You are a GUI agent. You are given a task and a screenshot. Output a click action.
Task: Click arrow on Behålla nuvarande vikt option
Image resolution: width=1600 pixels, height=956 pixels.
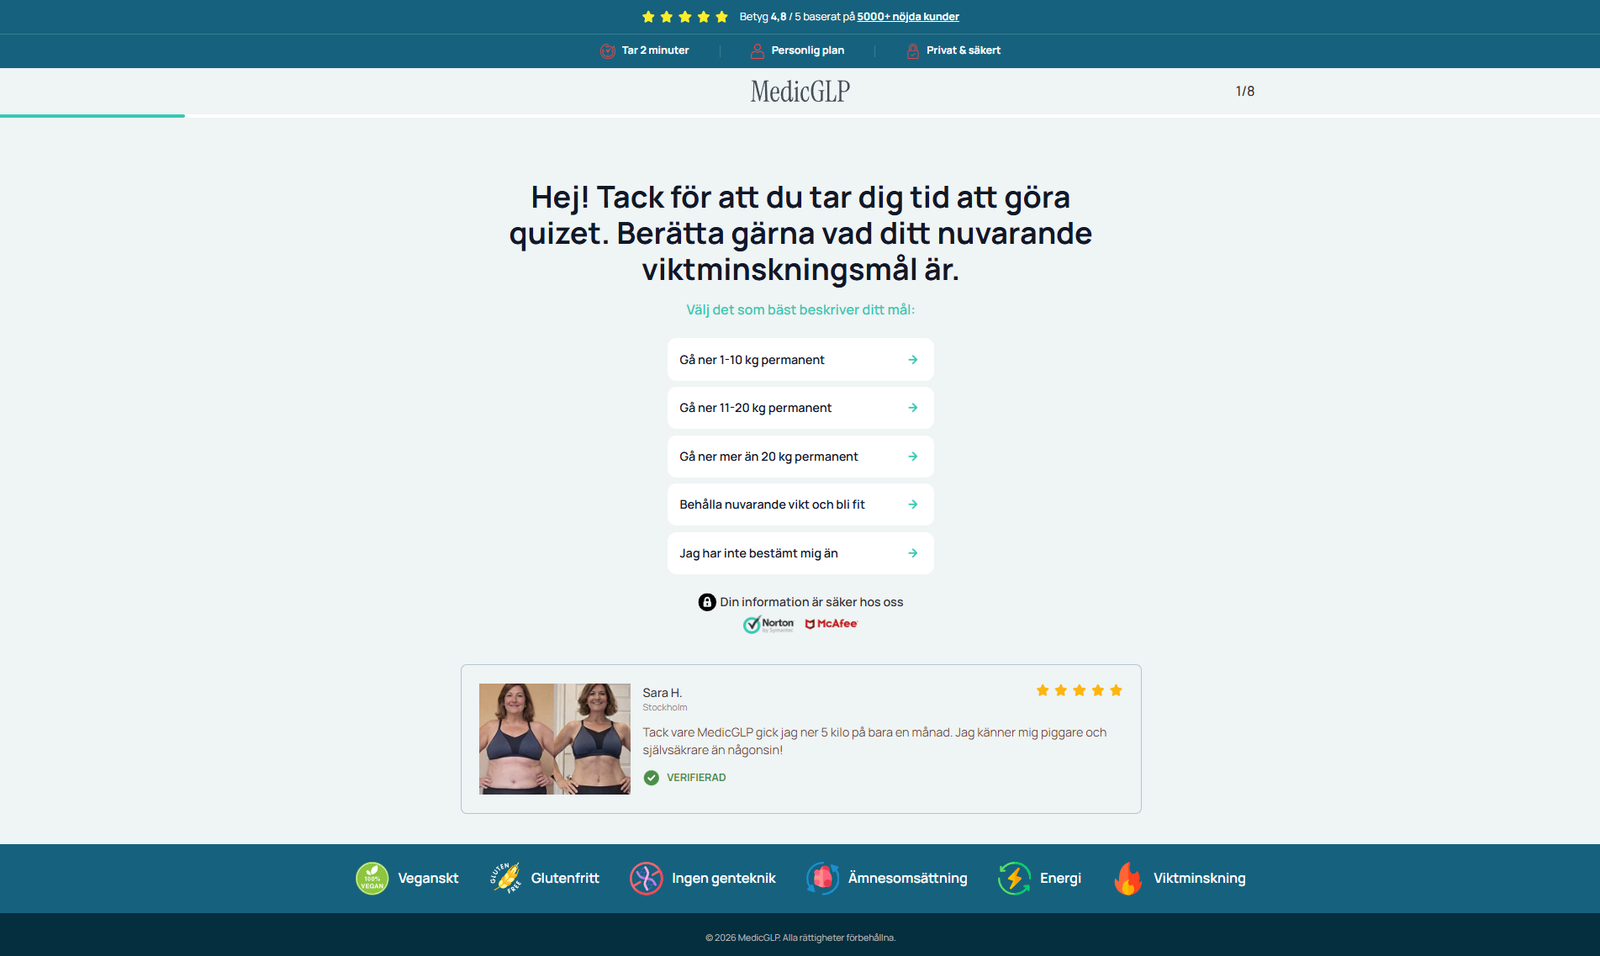click(913, 505)
